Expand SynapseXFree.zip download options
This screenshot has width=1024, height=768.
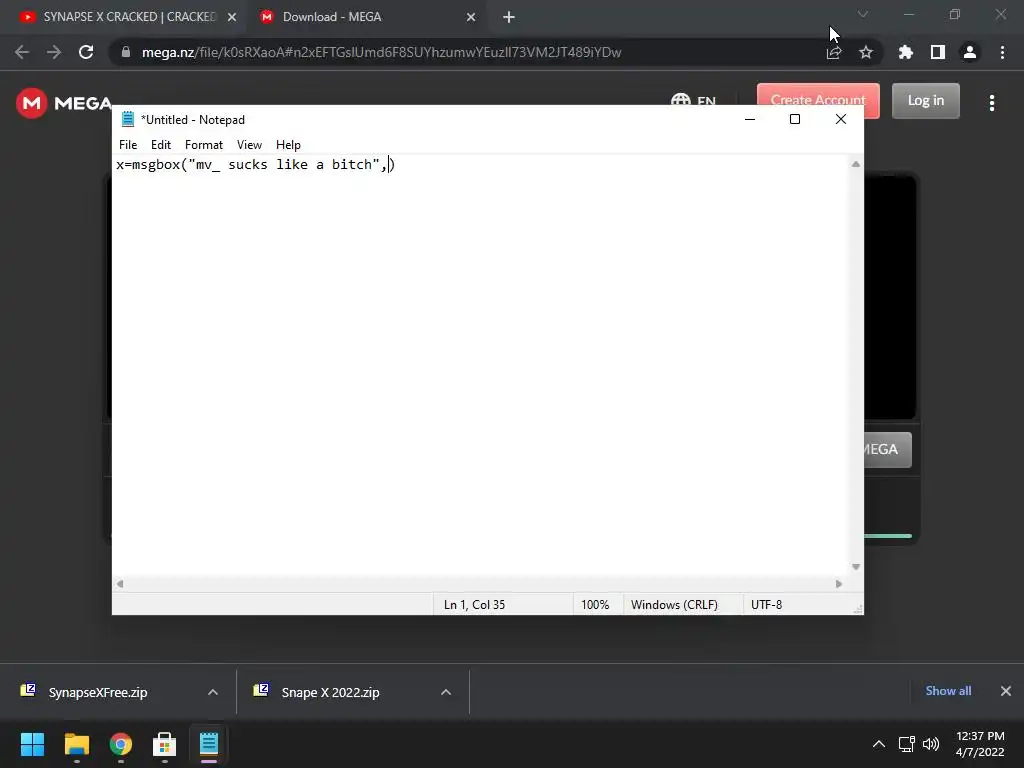coord(213,692)
